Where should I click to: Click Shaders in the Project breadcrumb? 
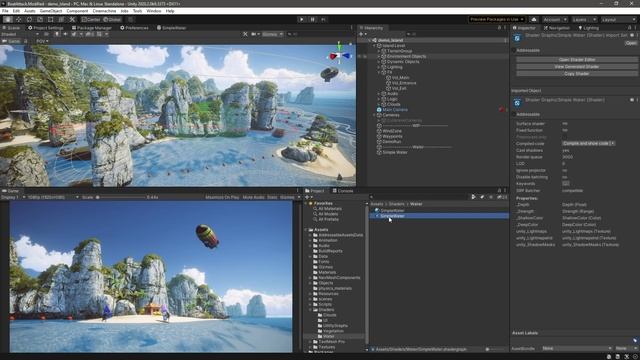396,204
